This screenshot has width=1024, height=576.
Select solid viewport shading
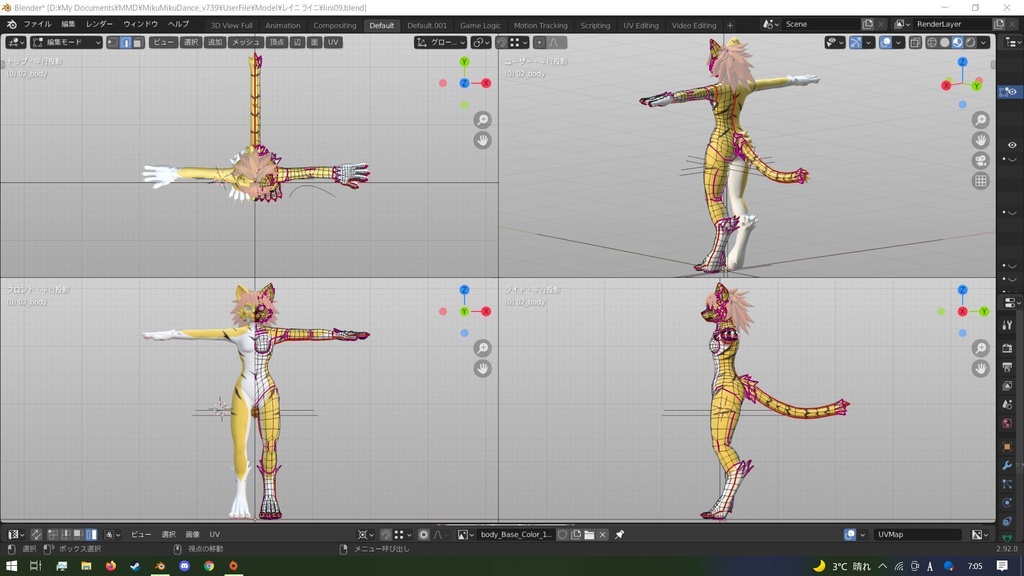(x=945, y=42)
